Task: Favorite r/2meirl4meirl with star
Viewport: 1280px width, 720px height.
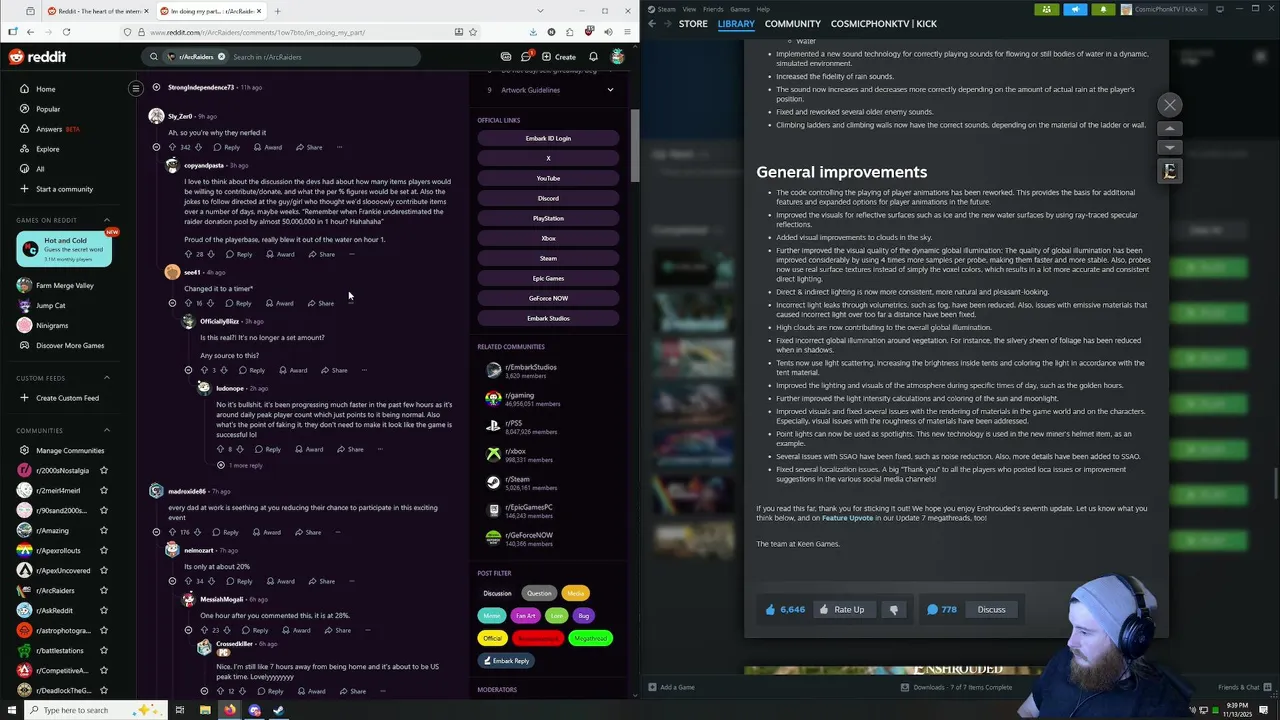Action: point(103,490)
